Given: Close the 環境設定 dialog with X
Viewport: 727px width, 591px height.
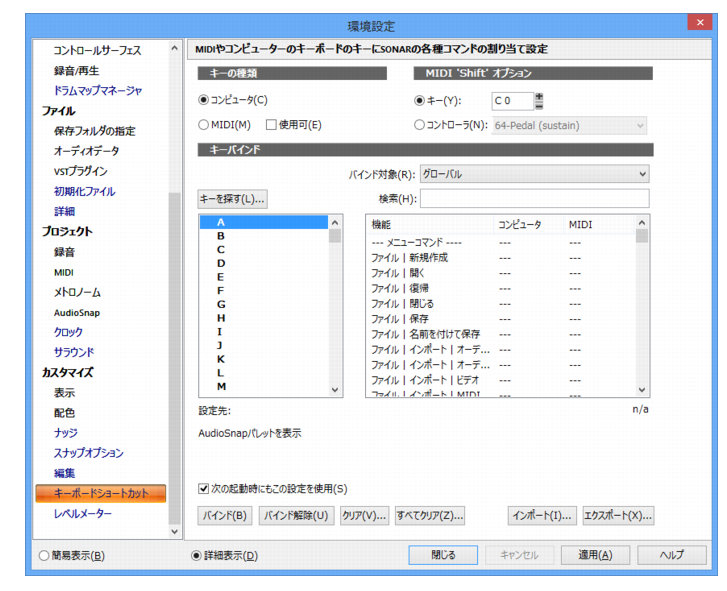Looking at the screenshot, I should [x=700, y=22].
